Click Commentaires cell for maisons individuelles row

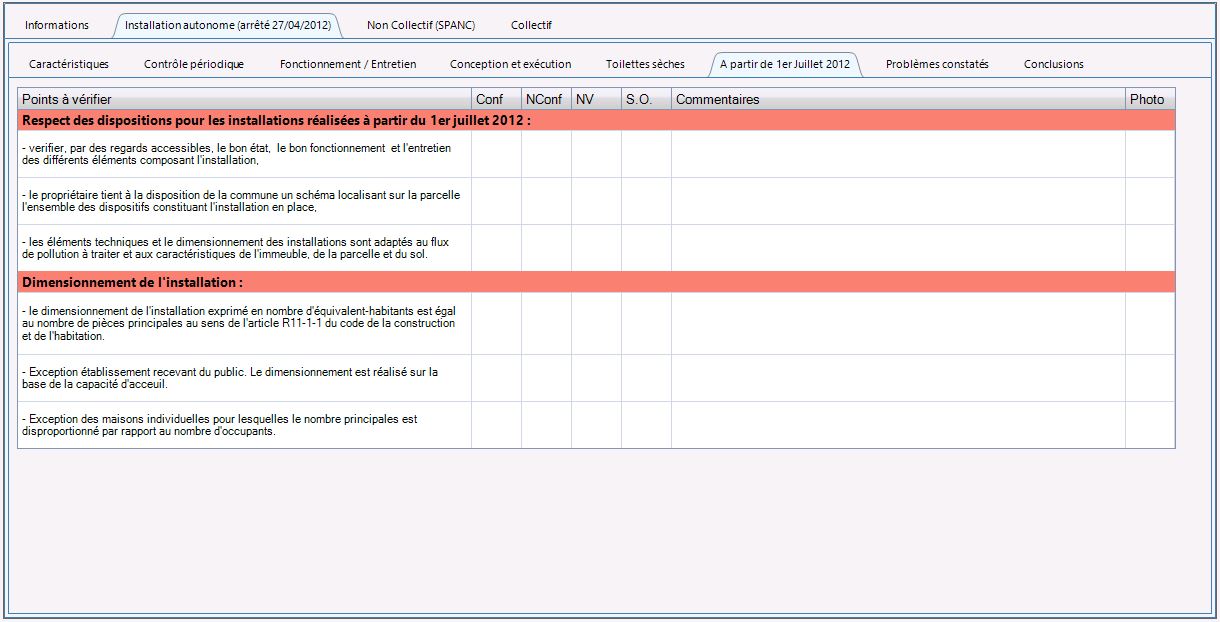898,425
